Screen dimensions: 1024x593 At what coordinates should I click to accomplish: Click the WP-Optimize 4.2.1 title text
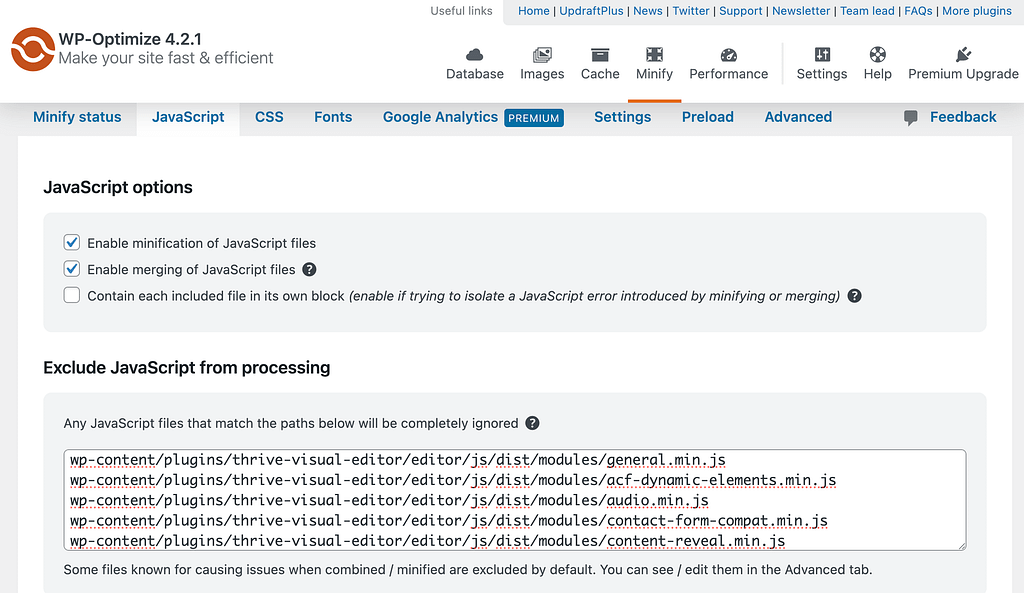[x=130, y=39]
